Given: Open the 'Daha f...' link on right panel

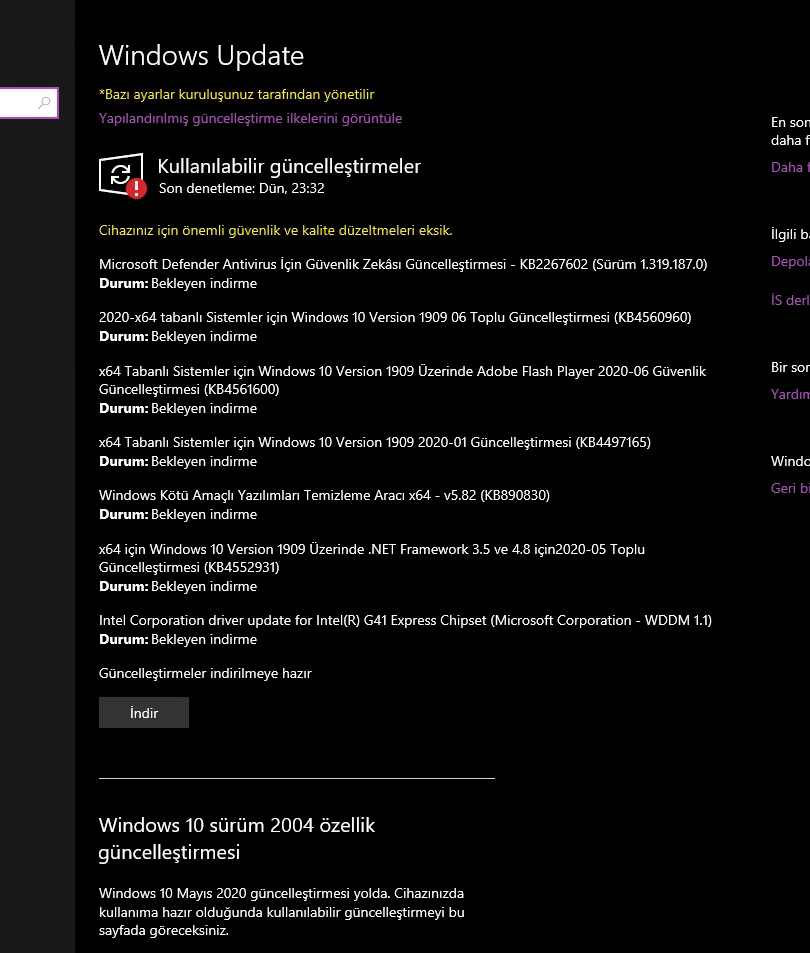Looking at the screenshot, I should point(790,167).
